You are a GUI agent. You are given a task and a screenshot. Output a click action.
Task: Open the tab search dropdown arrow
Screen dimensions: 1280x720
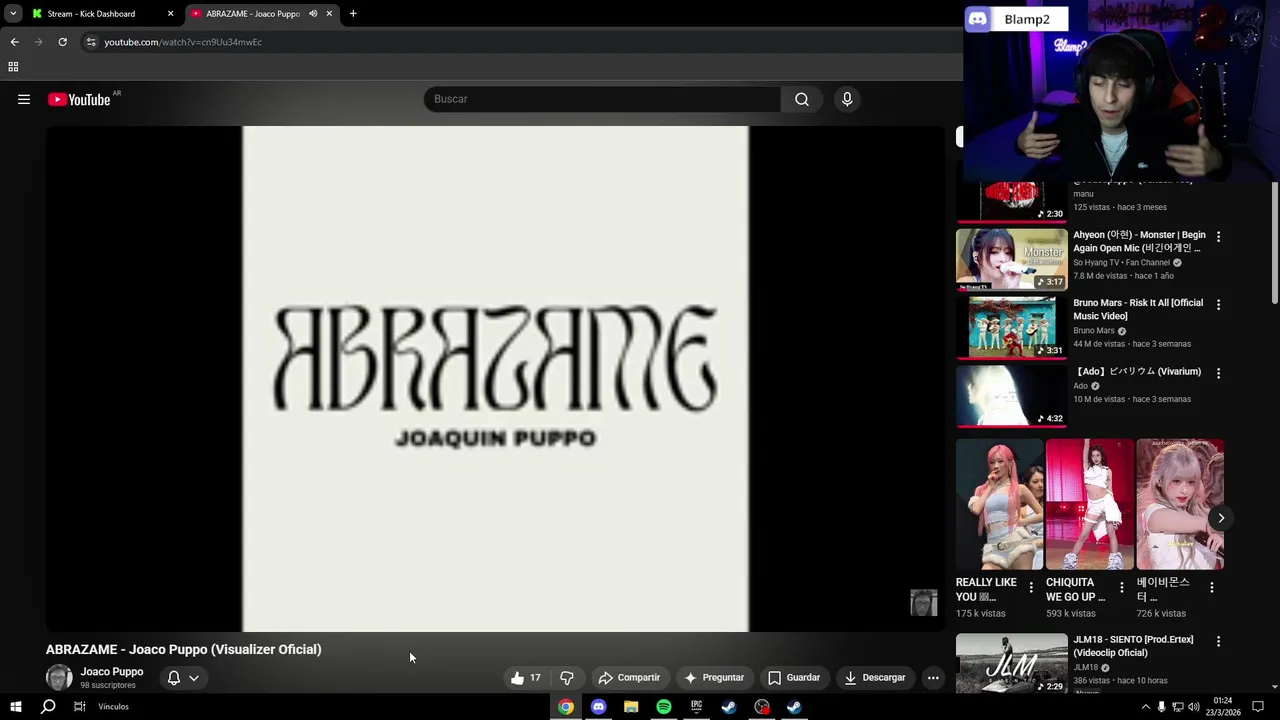[x=13, y=14]
